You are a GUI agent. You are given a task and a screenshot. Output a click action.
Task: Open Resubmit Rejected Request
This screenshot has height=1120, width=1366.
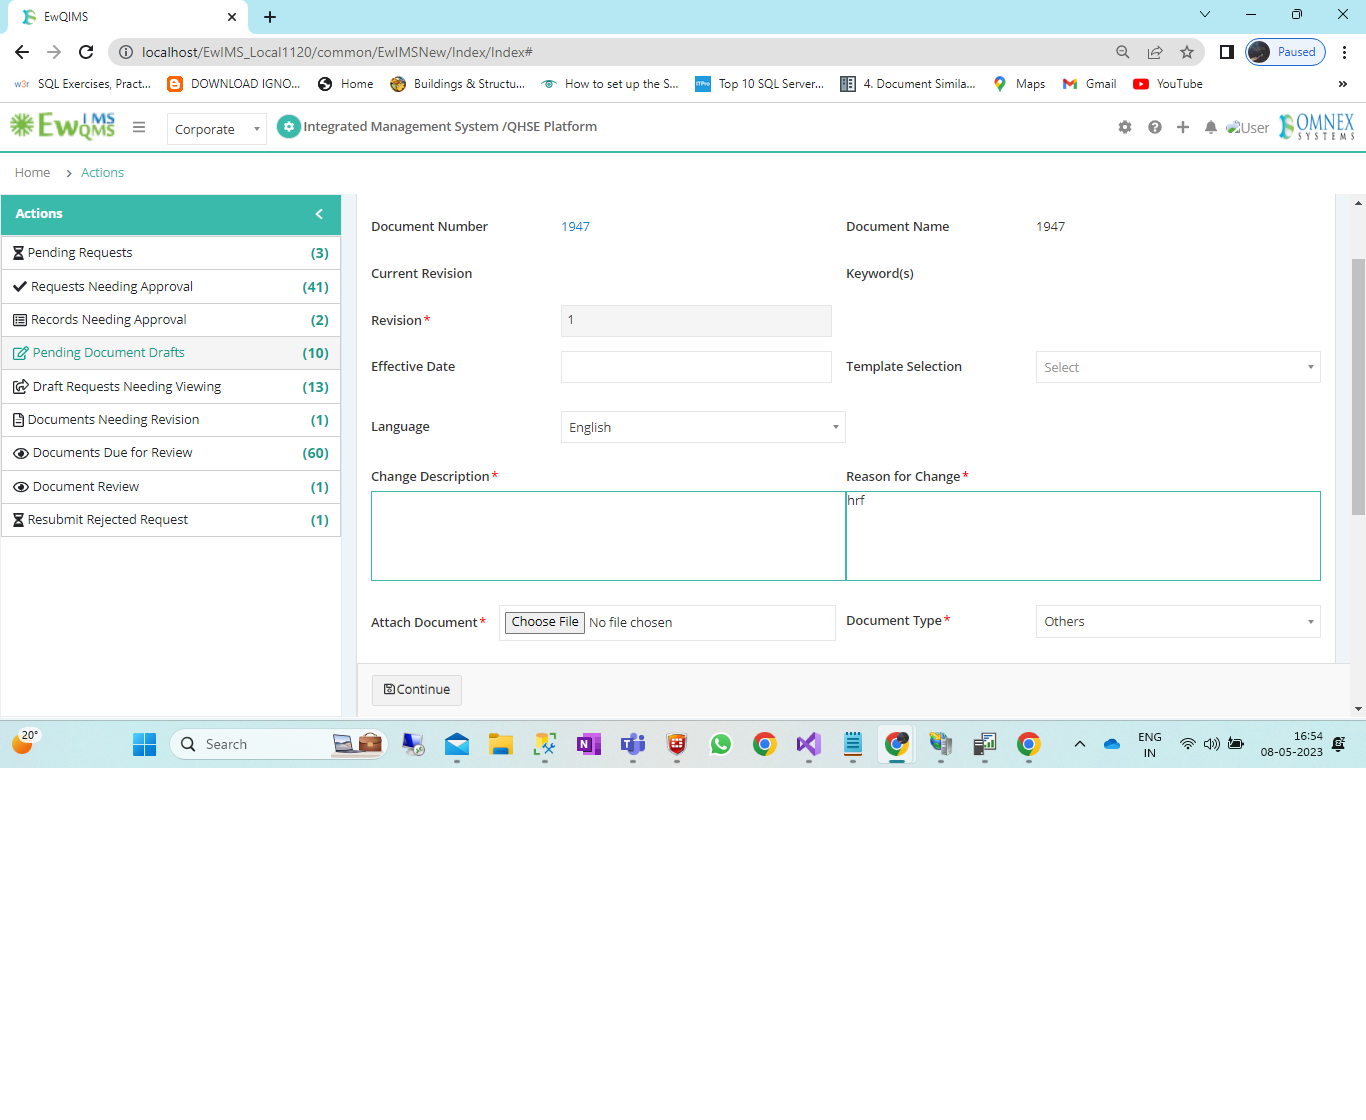coord(171,520)
